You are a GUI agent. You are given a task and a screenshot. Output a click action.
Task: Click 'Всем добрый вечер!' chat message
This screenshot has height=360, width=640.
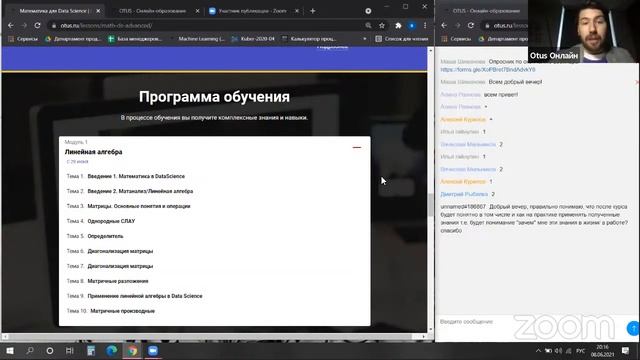[515, 82]
